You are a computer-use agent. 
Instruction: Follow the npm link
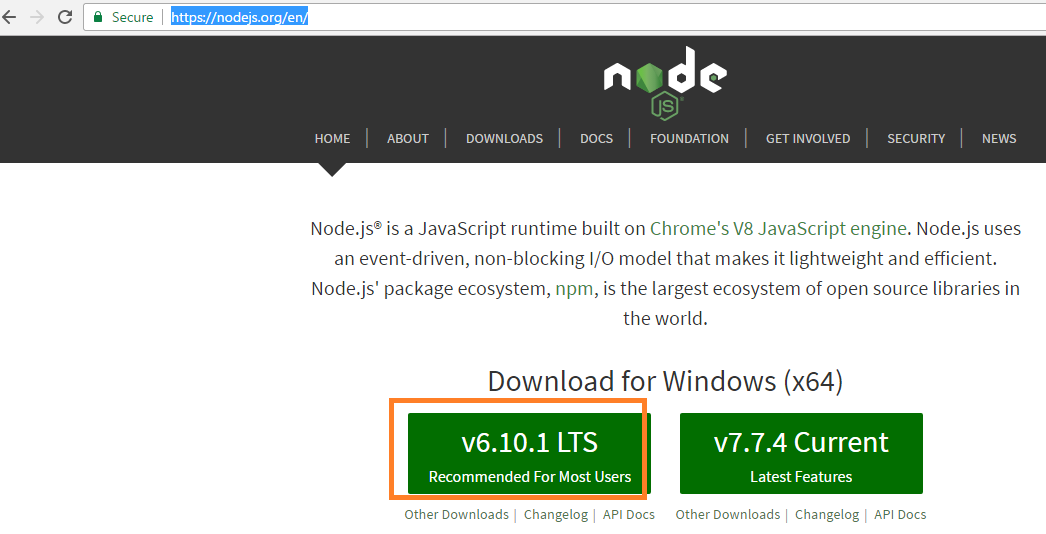[x=574, y=289]
